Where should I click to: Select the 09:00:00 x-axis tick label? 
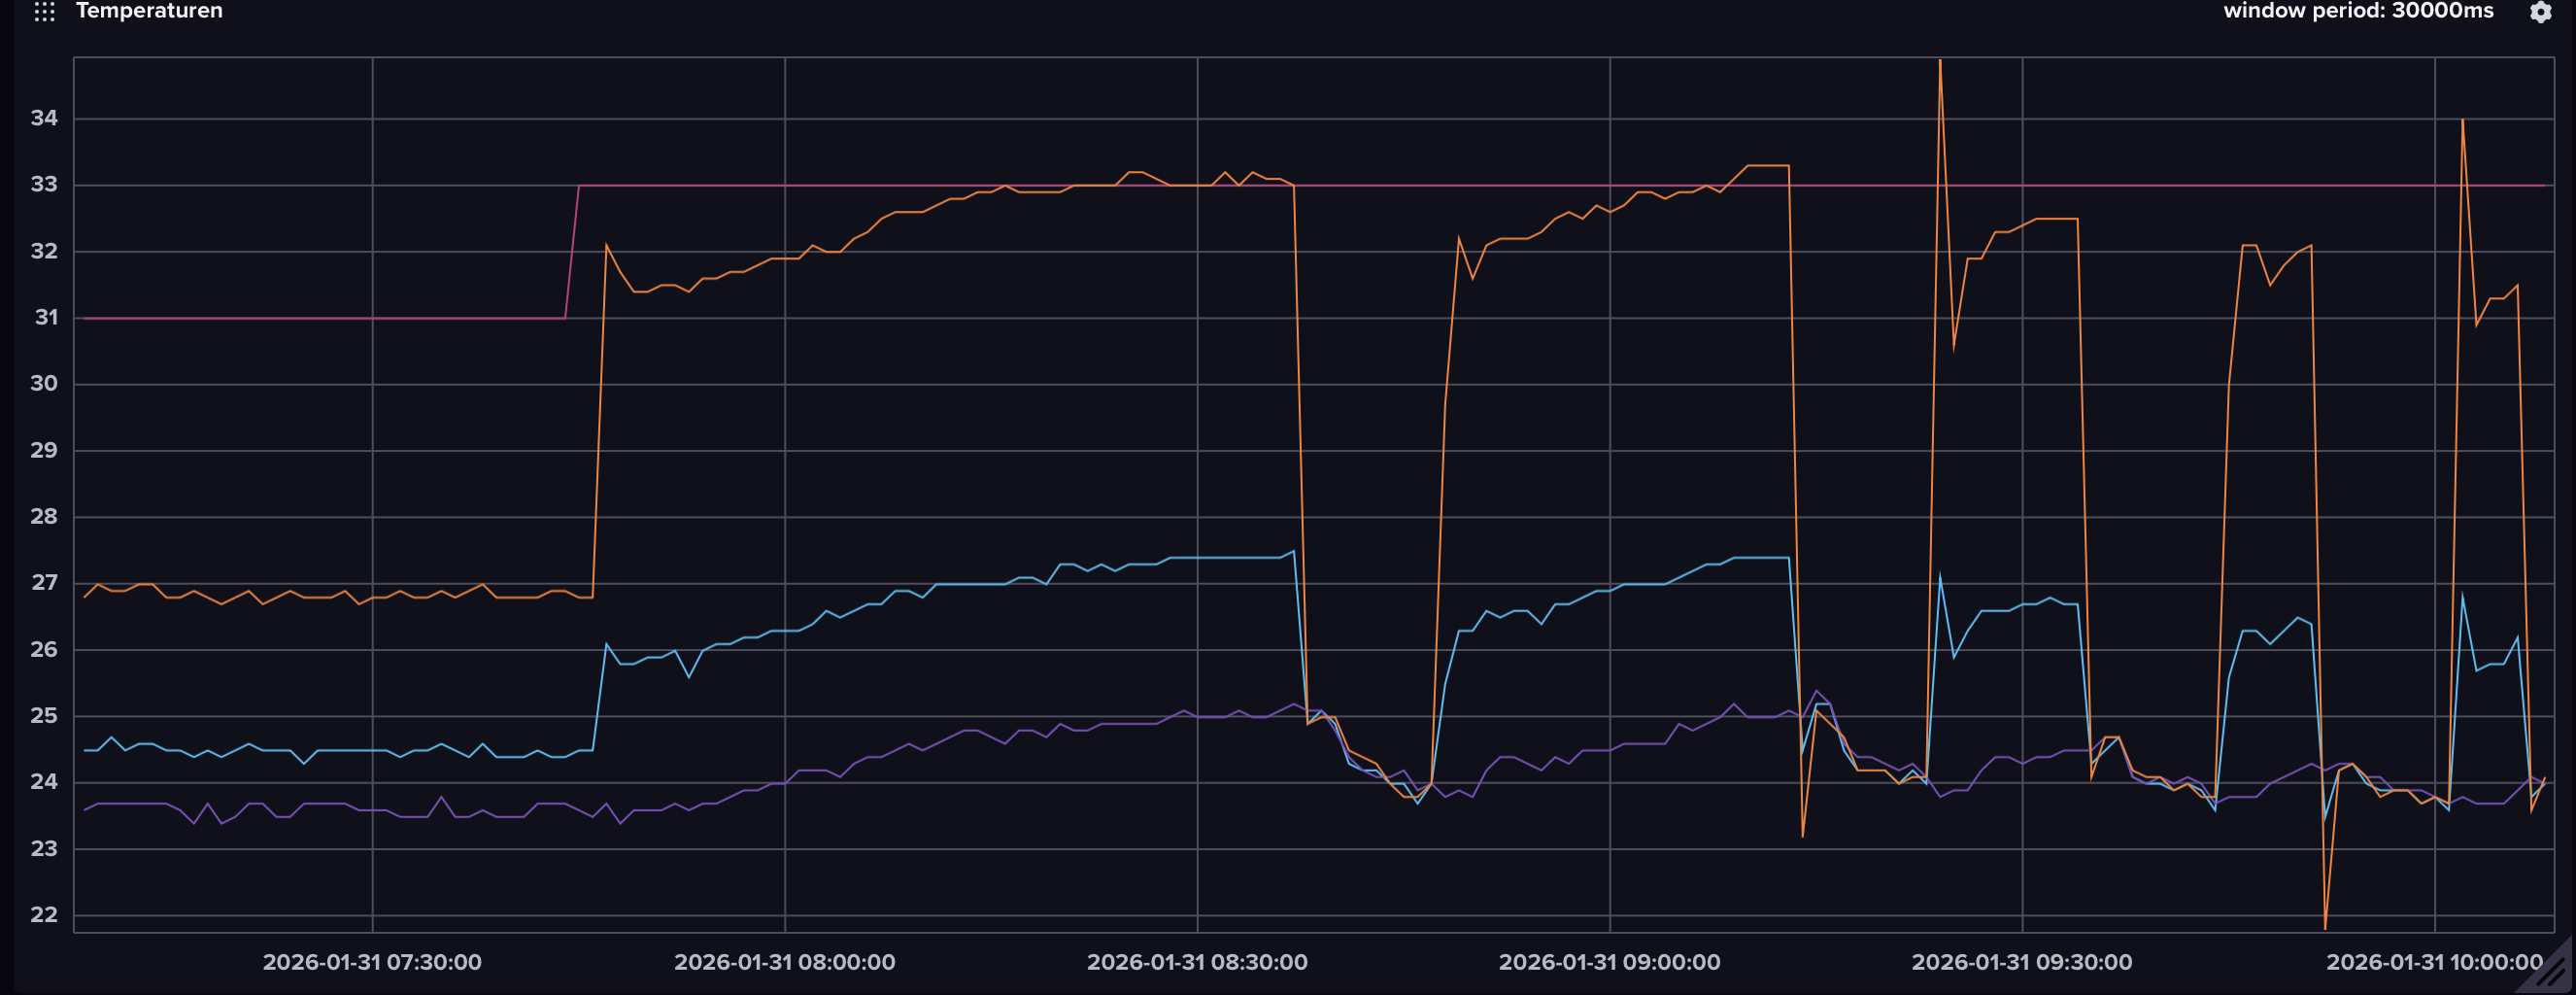[1609, 962]
